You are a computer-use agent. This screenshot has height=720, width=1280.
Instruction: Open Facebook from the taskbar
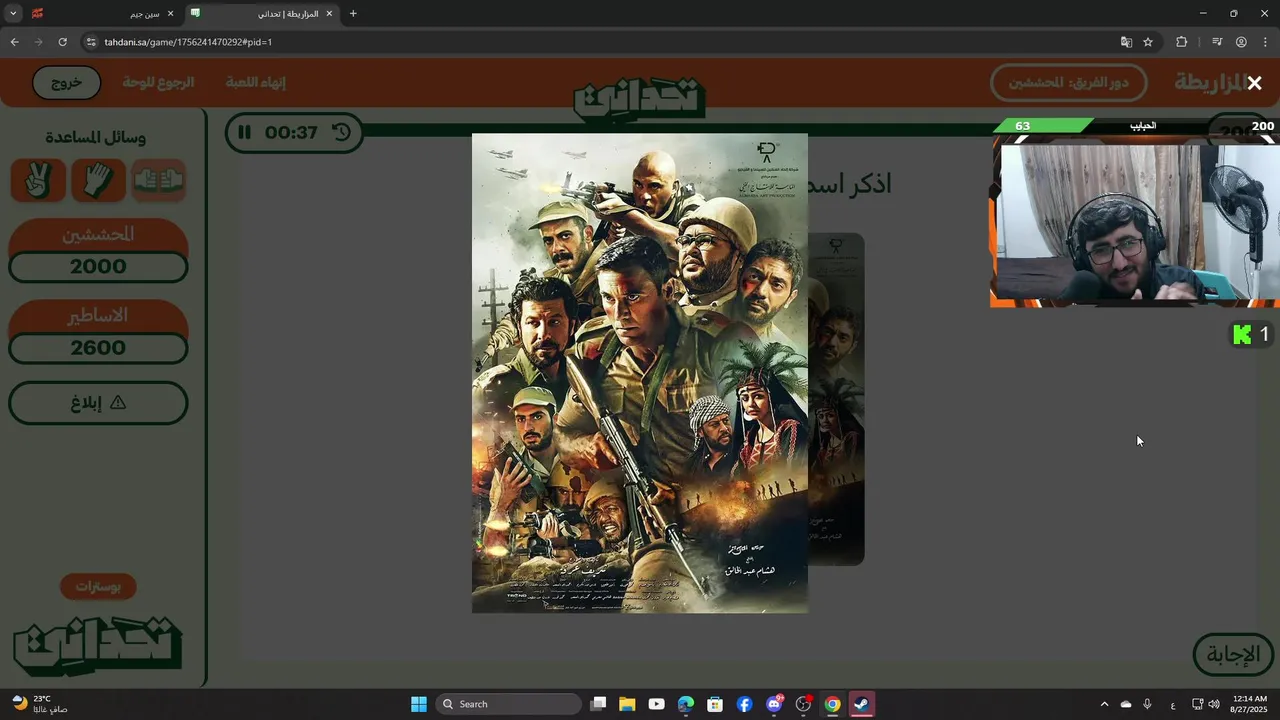(x=744, y=704)
